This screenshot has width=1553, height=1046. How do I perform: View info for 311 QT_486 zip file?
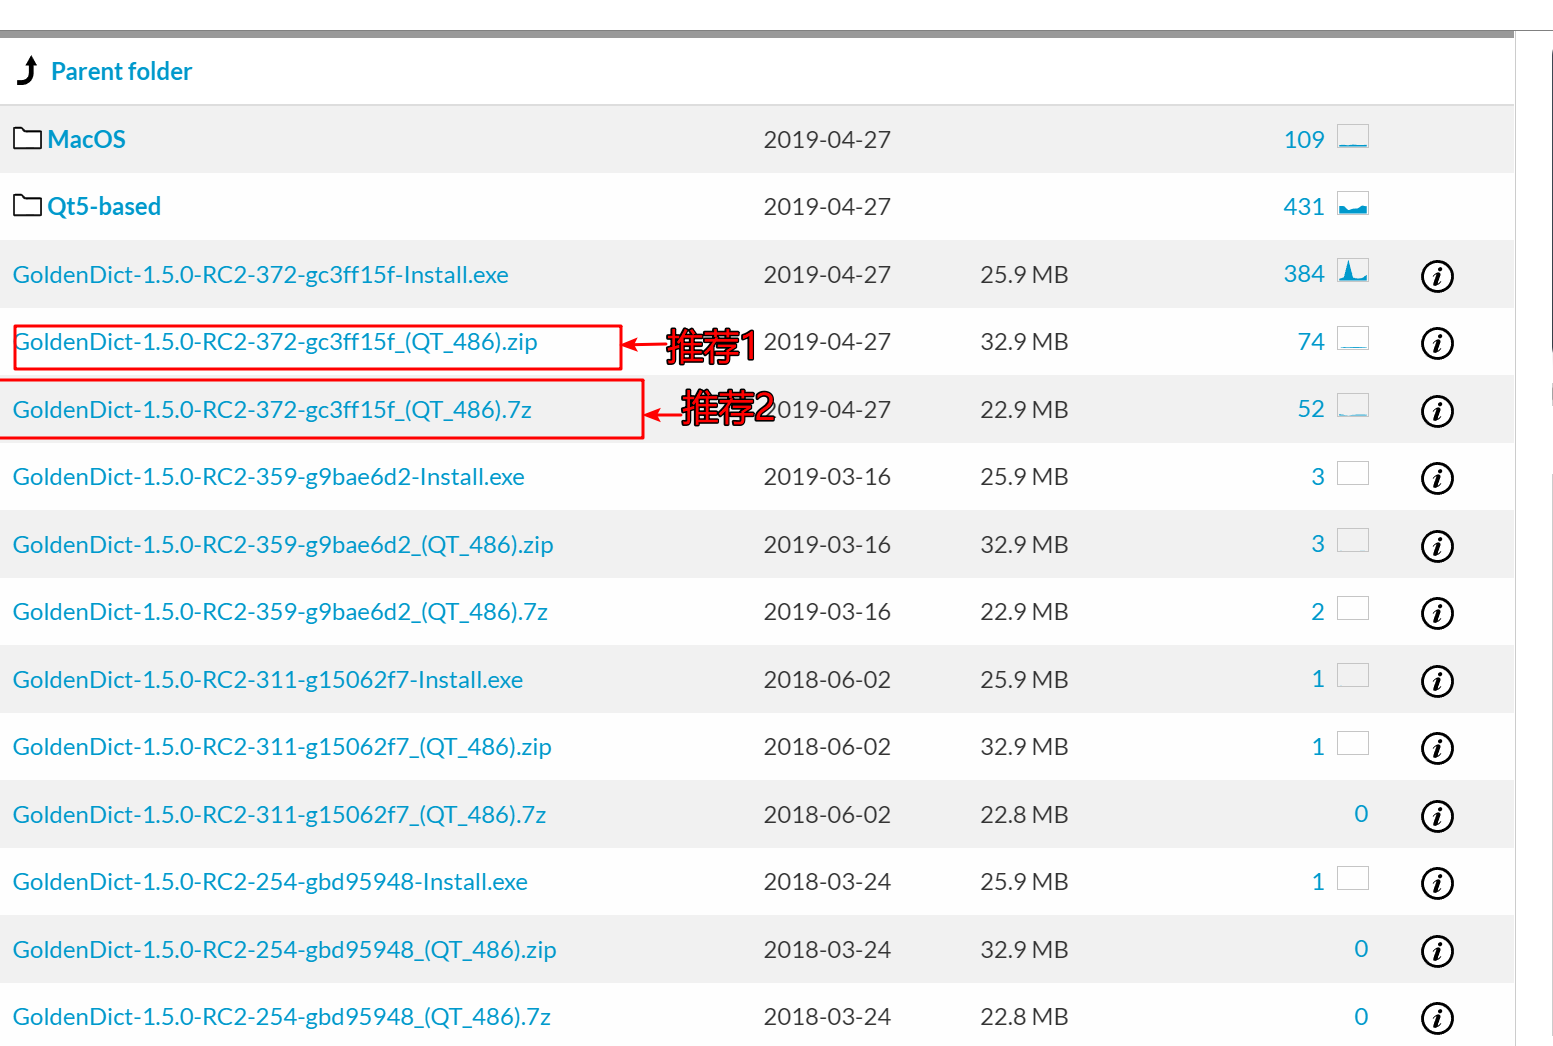point(1436,748)
